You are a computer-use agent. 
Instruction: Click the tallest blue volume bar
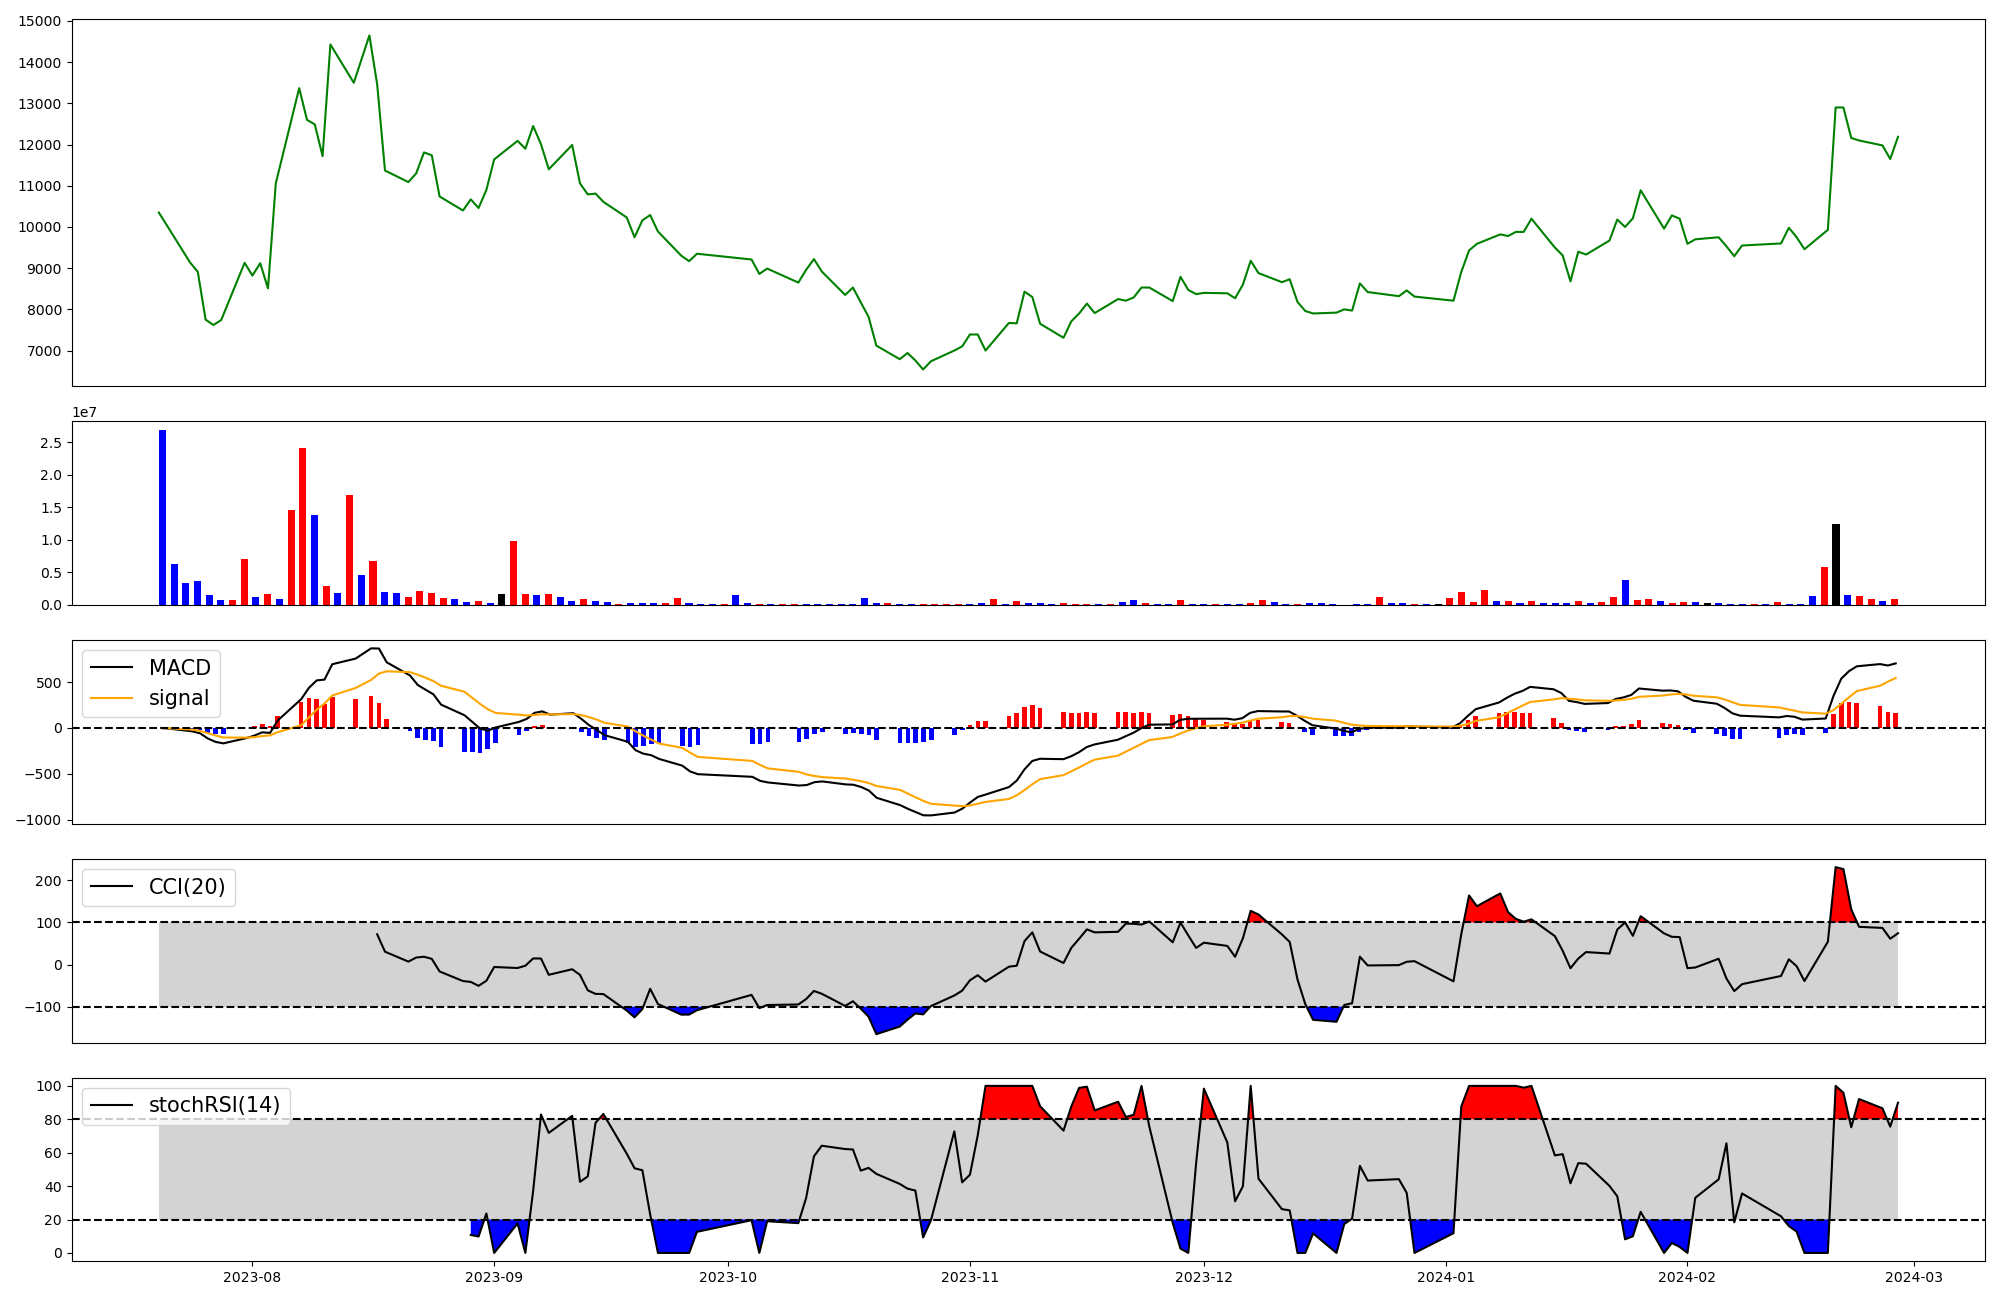162,517
